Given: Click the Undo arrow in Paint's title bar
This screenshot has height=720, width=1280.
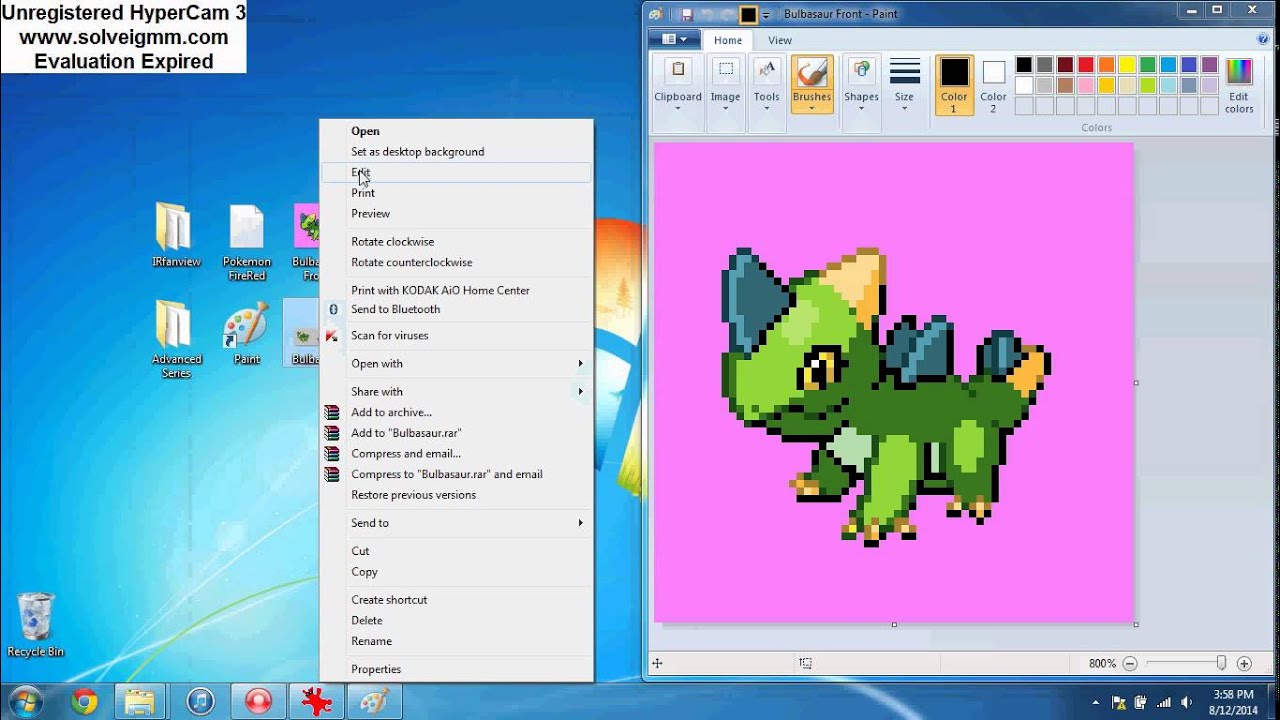Looking at the screenshot, I should click(x=708, y=14).
